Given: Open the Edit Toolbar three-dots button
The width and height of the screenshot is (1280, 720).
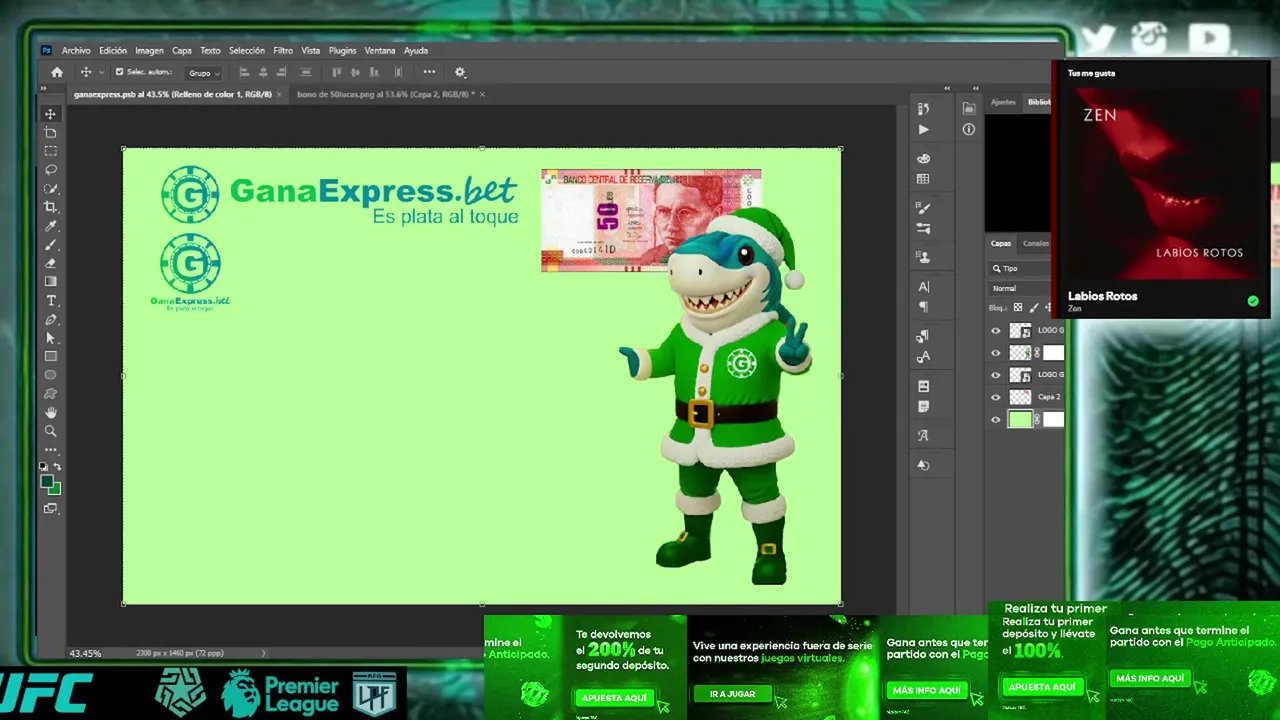Looking at the screenshot, I should click(50, 449).
